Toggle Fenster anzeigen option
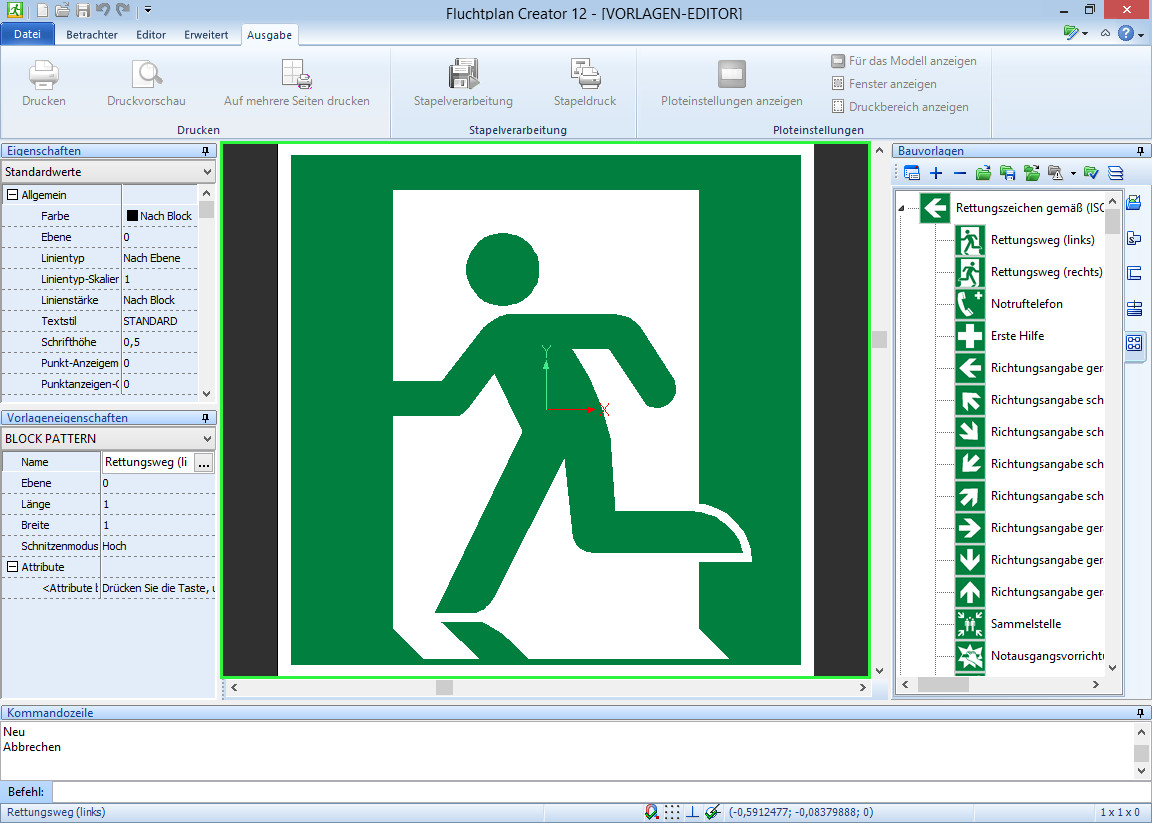 coord(884,84)
